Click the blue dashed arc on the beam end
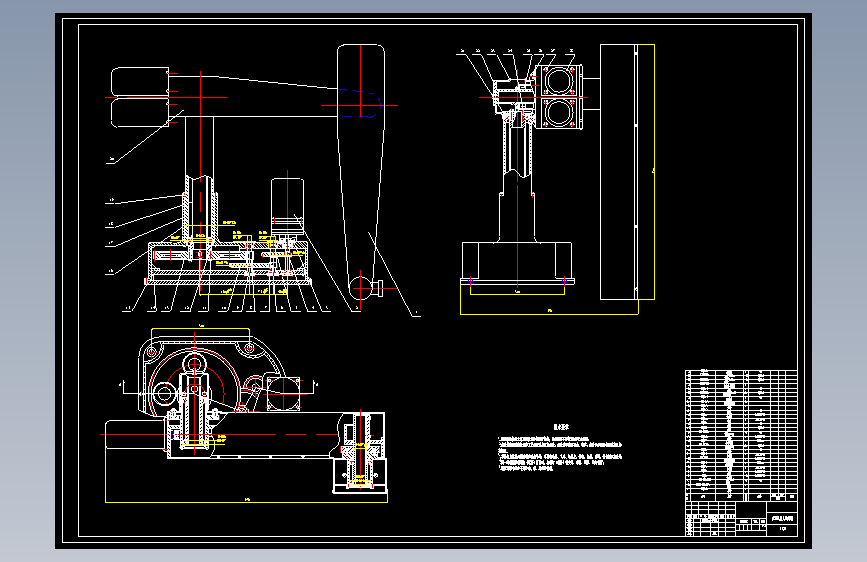Image resolution: width=867 pixels, height=562 pixels. (x=361, y=103)
